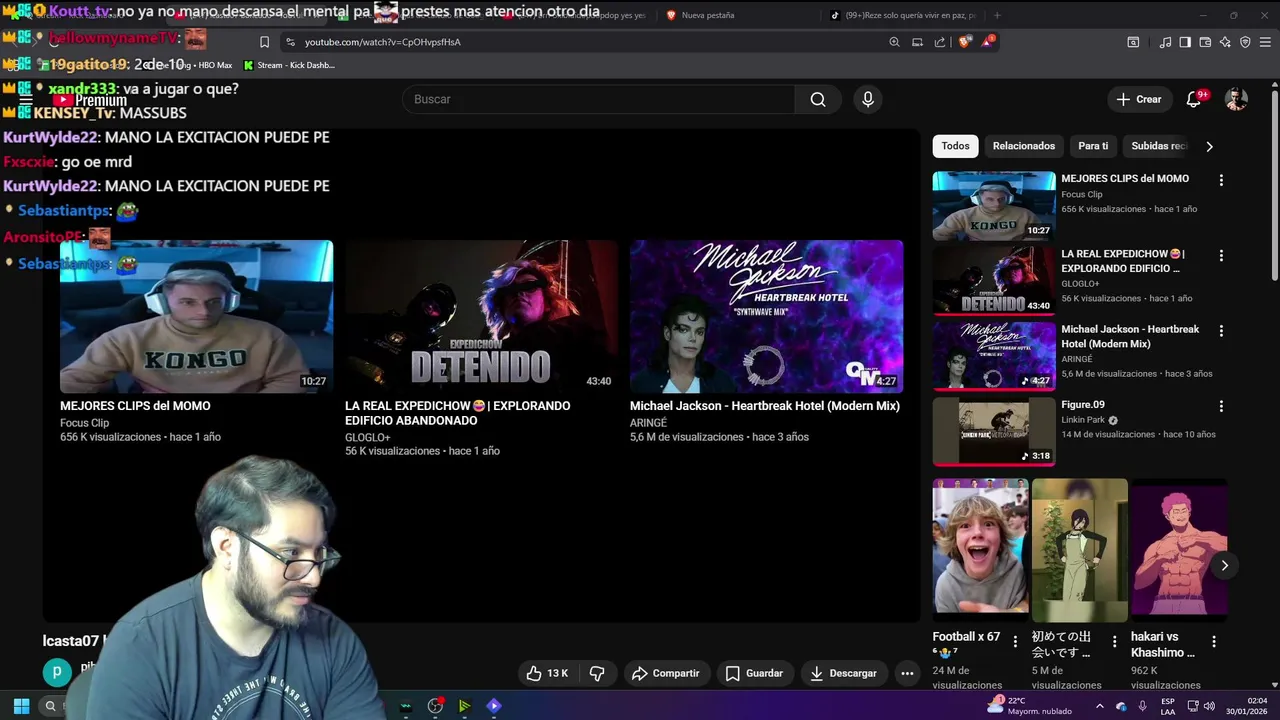Click the ESP LAA language indicator
Image resolution: width=1280 pixels, height=720 pixels.
pos(1168,706)
